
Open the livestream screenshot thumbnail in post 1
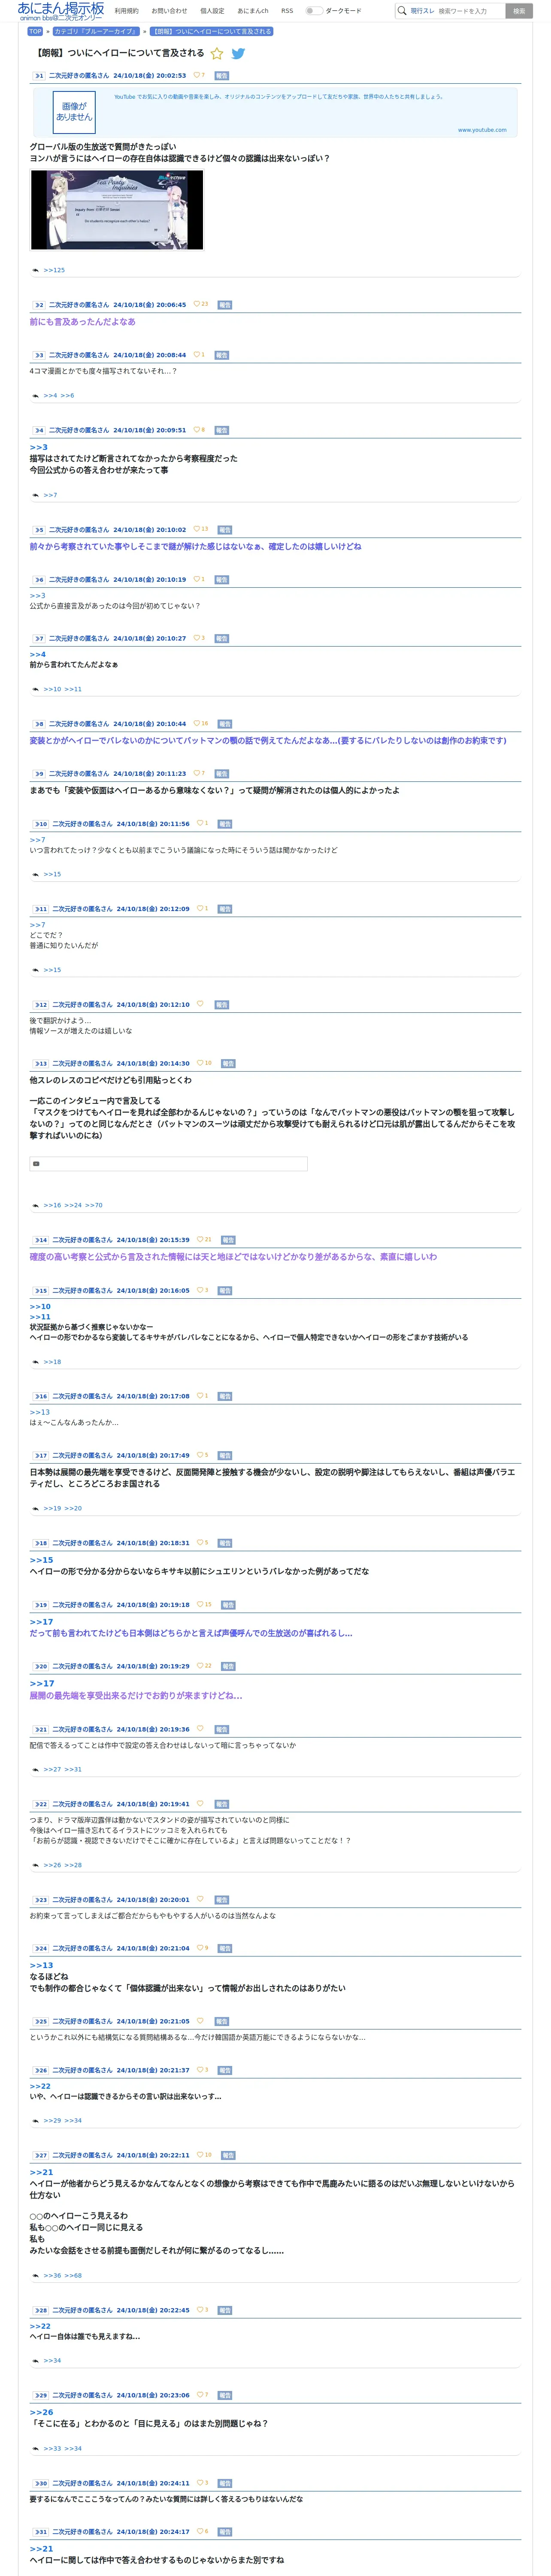[x=117, y=209]
